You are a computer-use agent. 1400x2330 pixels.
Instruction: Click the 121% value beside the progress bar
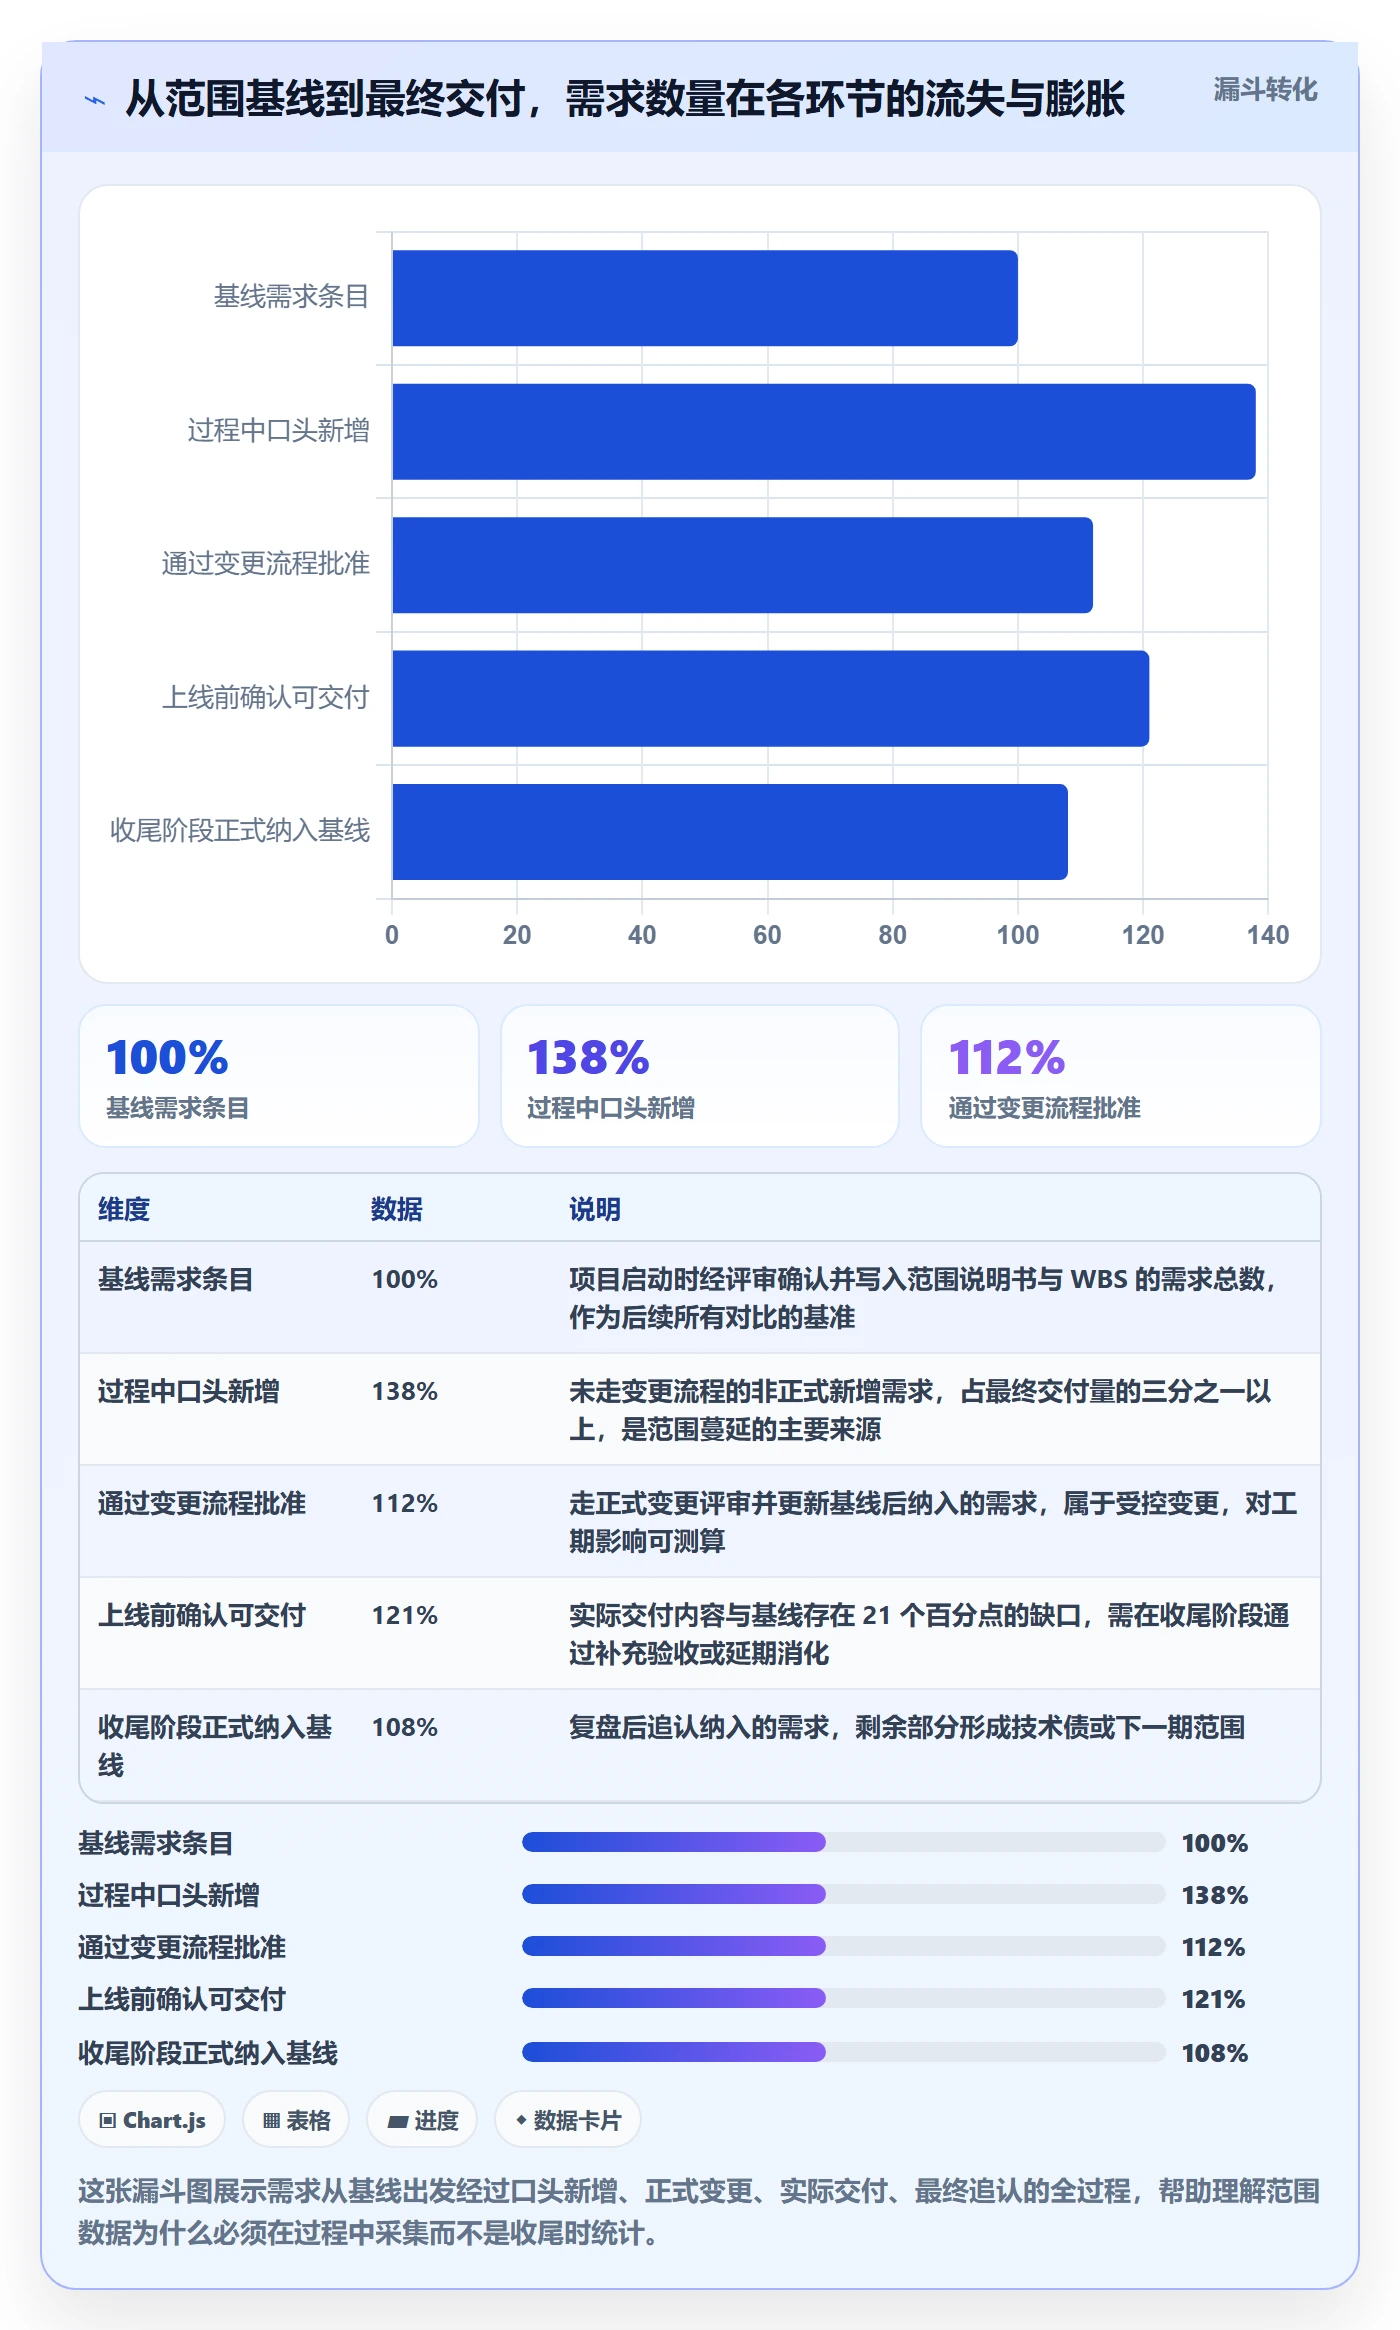point(1214,1999)
